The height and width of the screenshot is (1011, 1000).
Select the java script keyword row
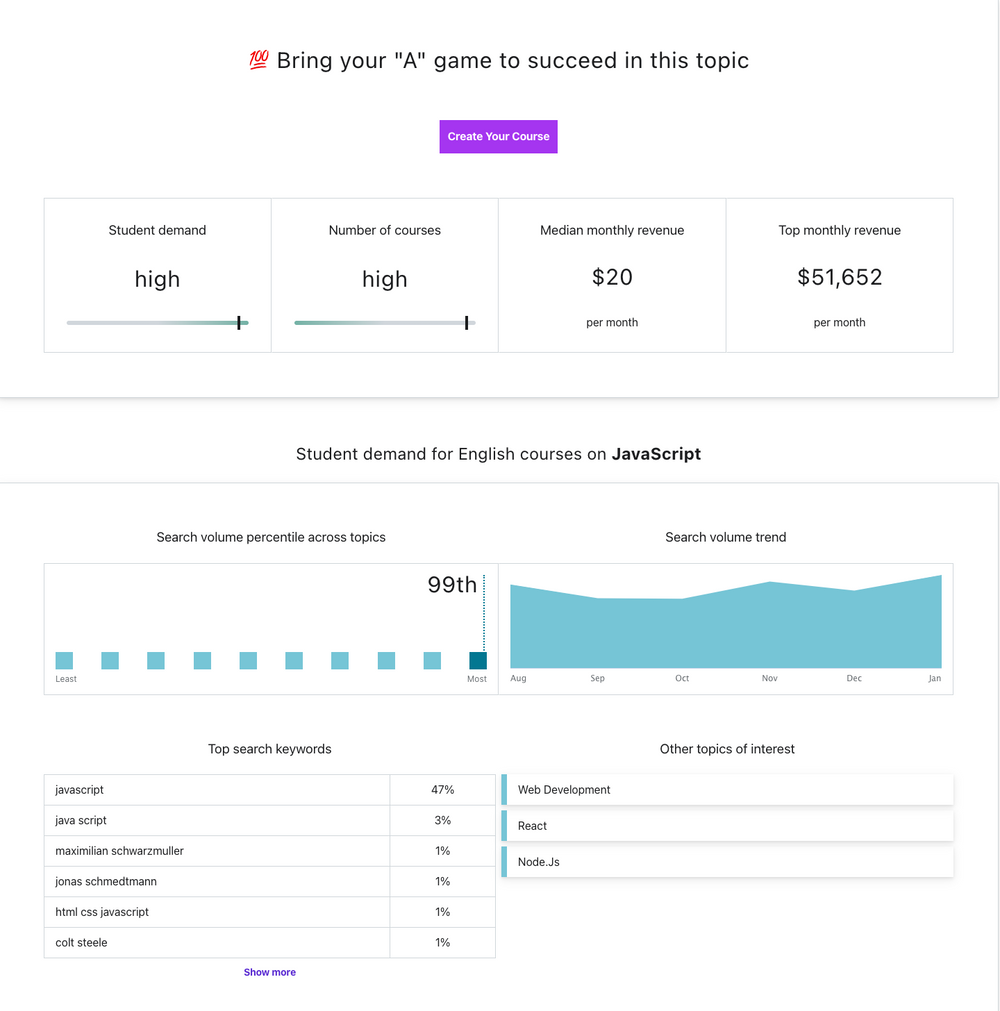[216, 820]
